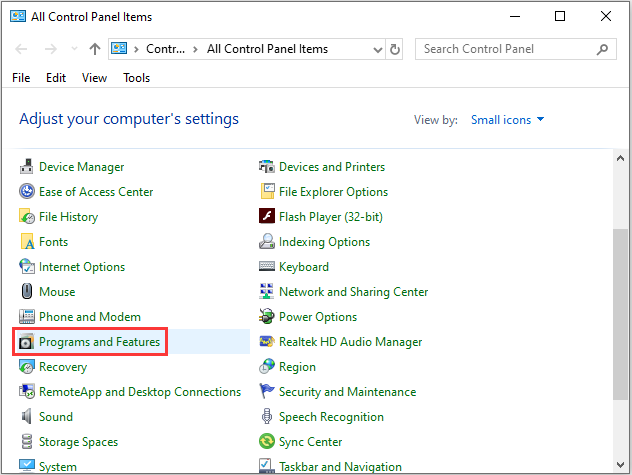Image resolution: width=632 pixels, height=475 pixels.
Task: Open the Power Options link
Action: [318, 317]
